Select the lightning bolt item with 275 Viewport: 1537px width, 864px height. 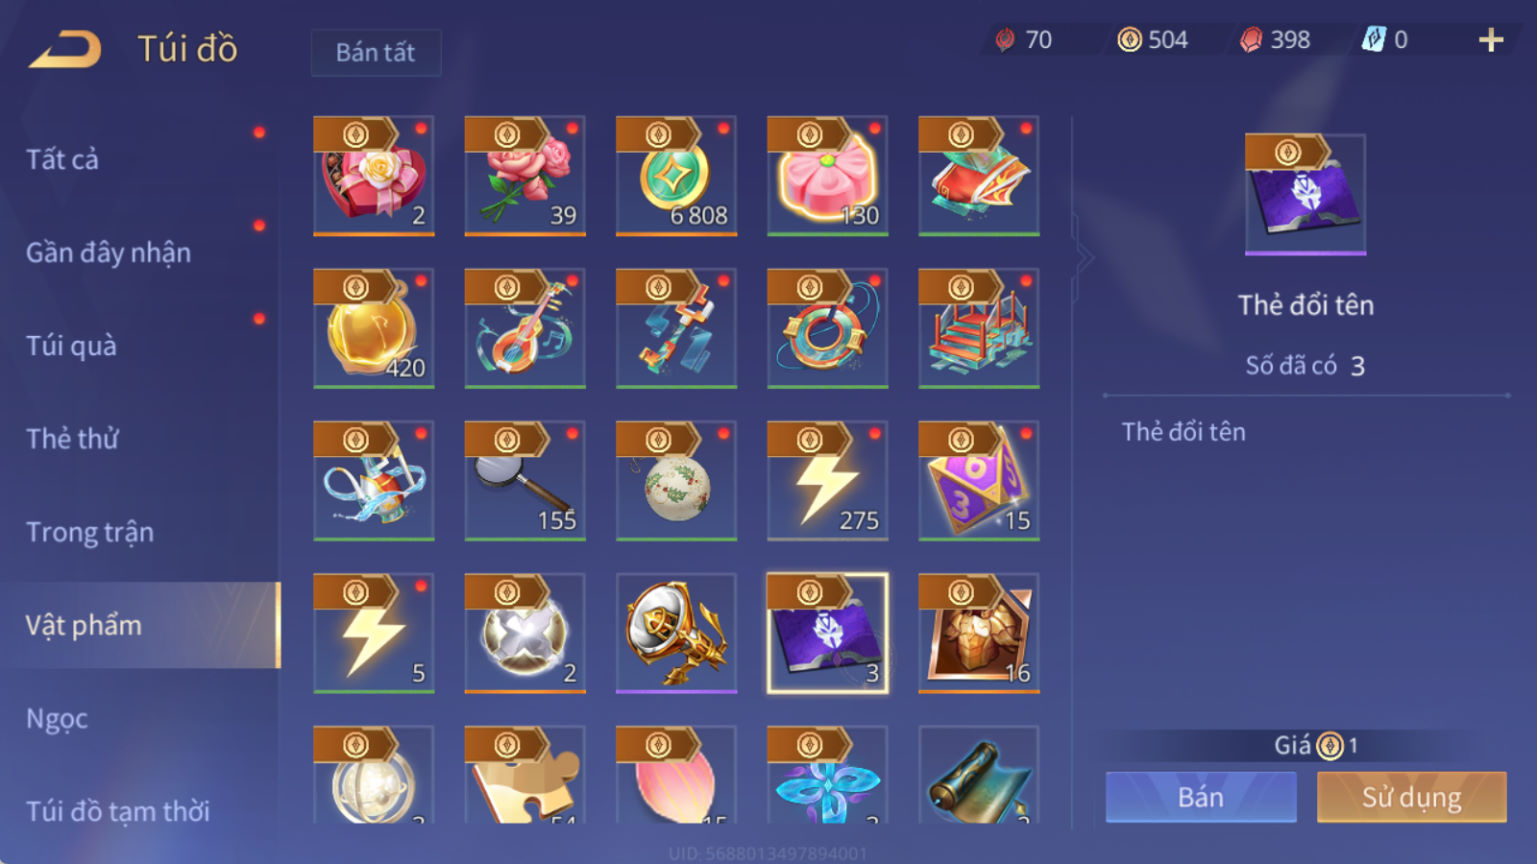pos(827,481)
